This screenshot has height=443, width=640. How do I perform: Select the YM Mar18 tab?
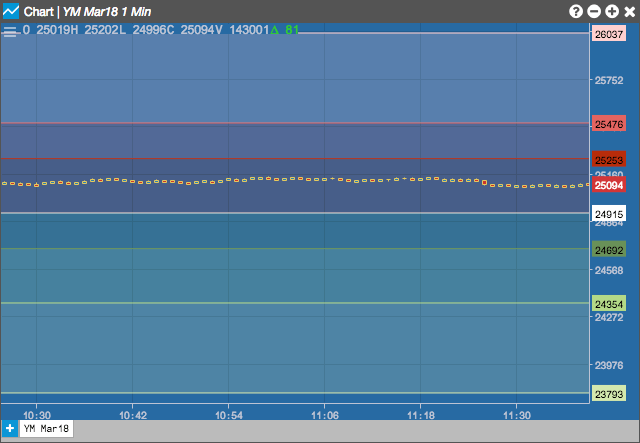tap(47, 429)
